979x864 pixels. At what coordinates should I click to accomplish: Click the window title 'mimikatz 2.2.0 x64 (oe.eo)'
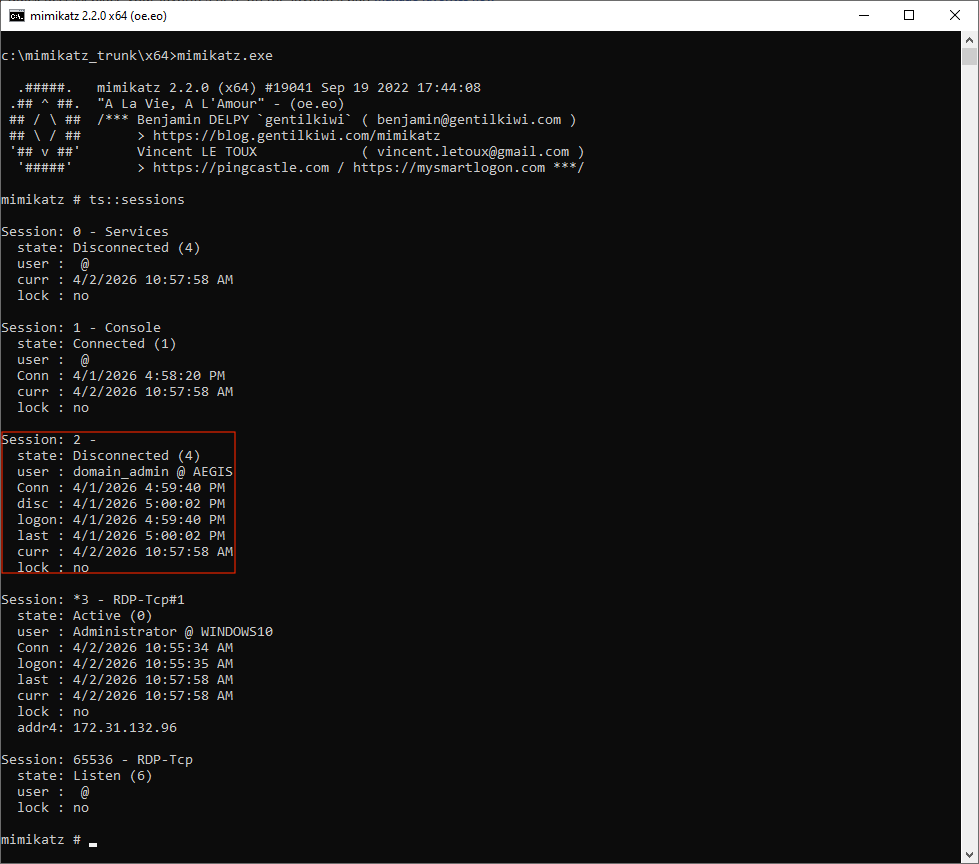tap(99, 16)
